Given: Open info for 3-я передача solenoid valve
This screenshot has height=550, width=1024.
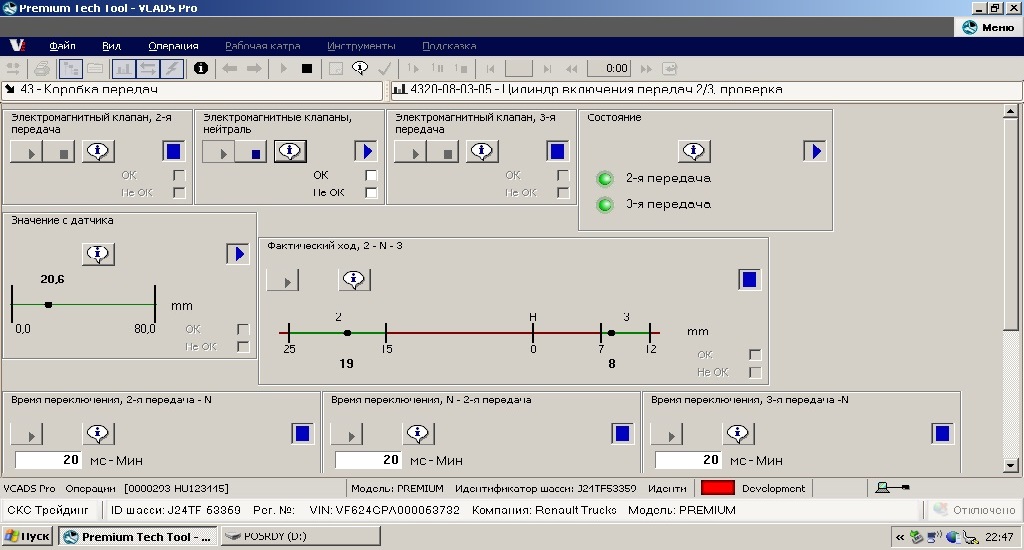Looking at the screenshot, I should 482,152.
